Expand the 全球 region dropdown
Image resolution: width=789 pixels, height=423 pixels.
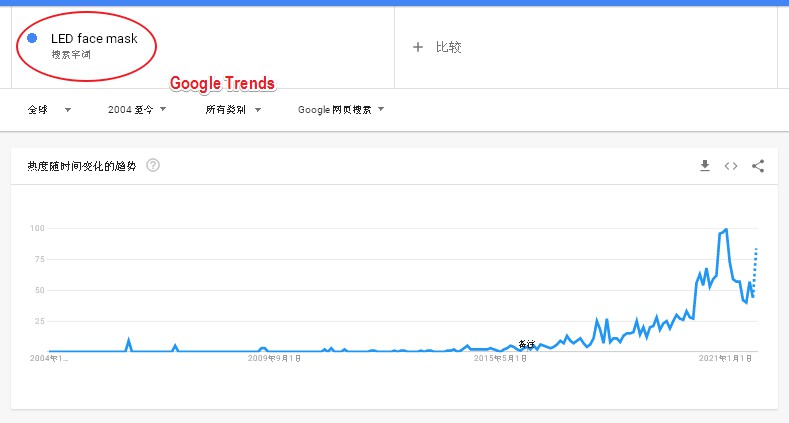(49, 110)
